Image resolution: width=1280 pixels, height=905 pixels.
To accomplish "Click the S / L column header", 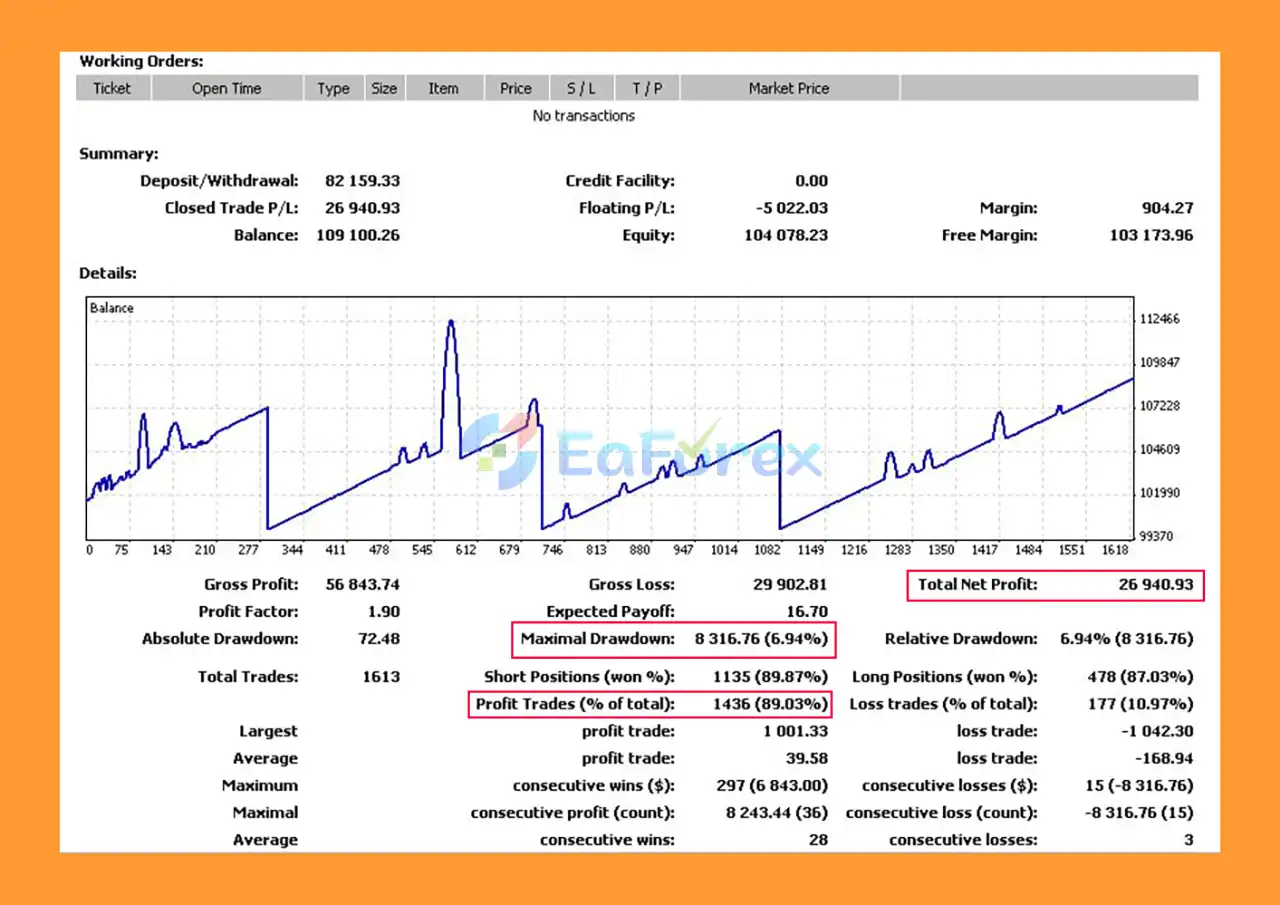I will coord(582,88).
